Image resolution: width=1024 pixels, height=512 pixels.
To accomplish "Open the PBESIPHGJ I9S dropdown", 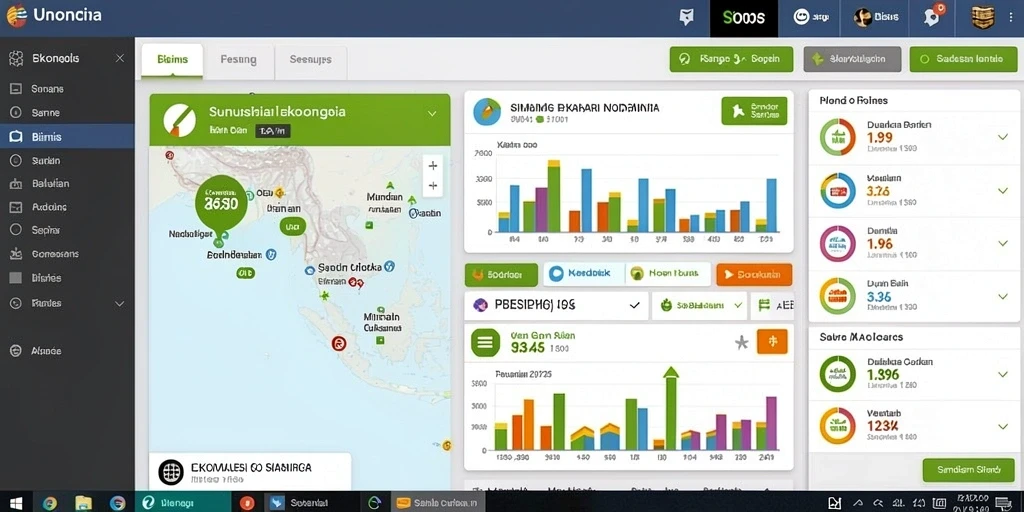I will click(556, 305).
